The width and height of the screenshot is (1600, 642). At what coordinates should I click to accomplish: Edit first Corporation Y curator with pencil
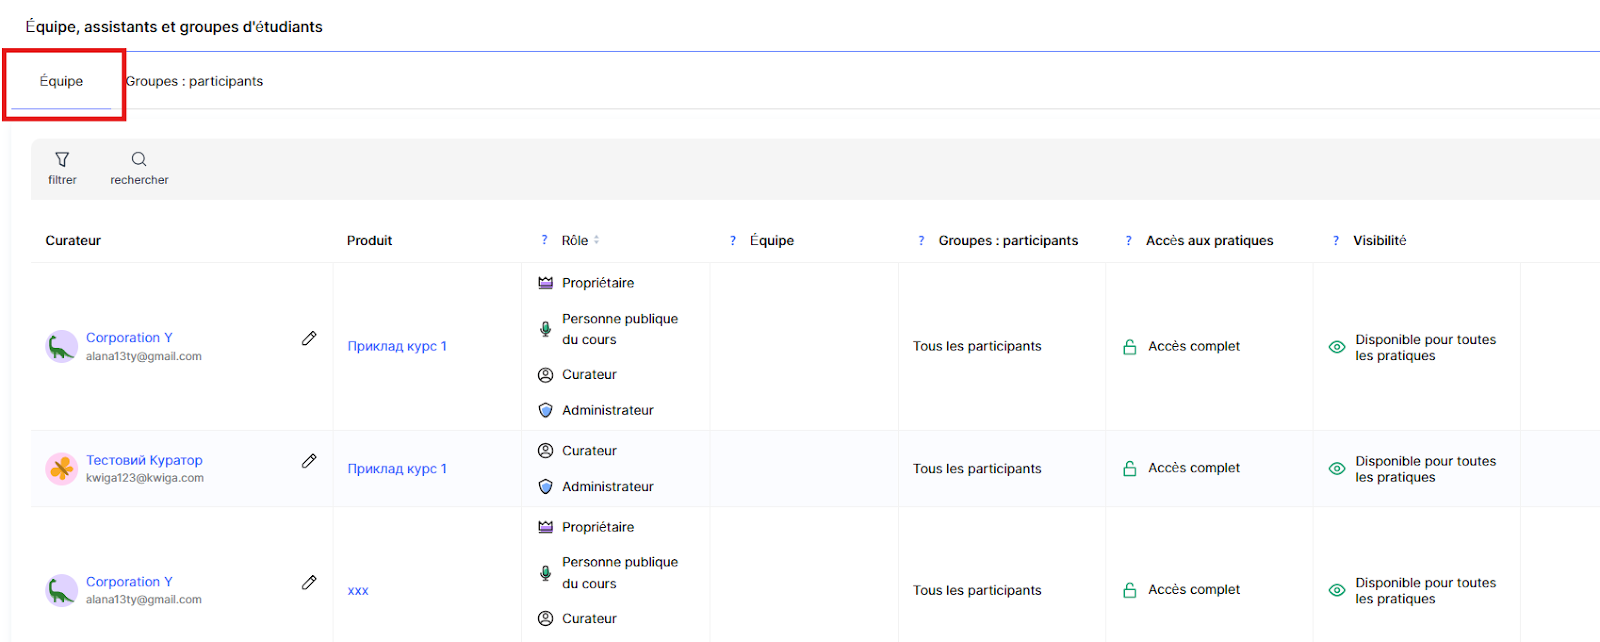(309, 339)
